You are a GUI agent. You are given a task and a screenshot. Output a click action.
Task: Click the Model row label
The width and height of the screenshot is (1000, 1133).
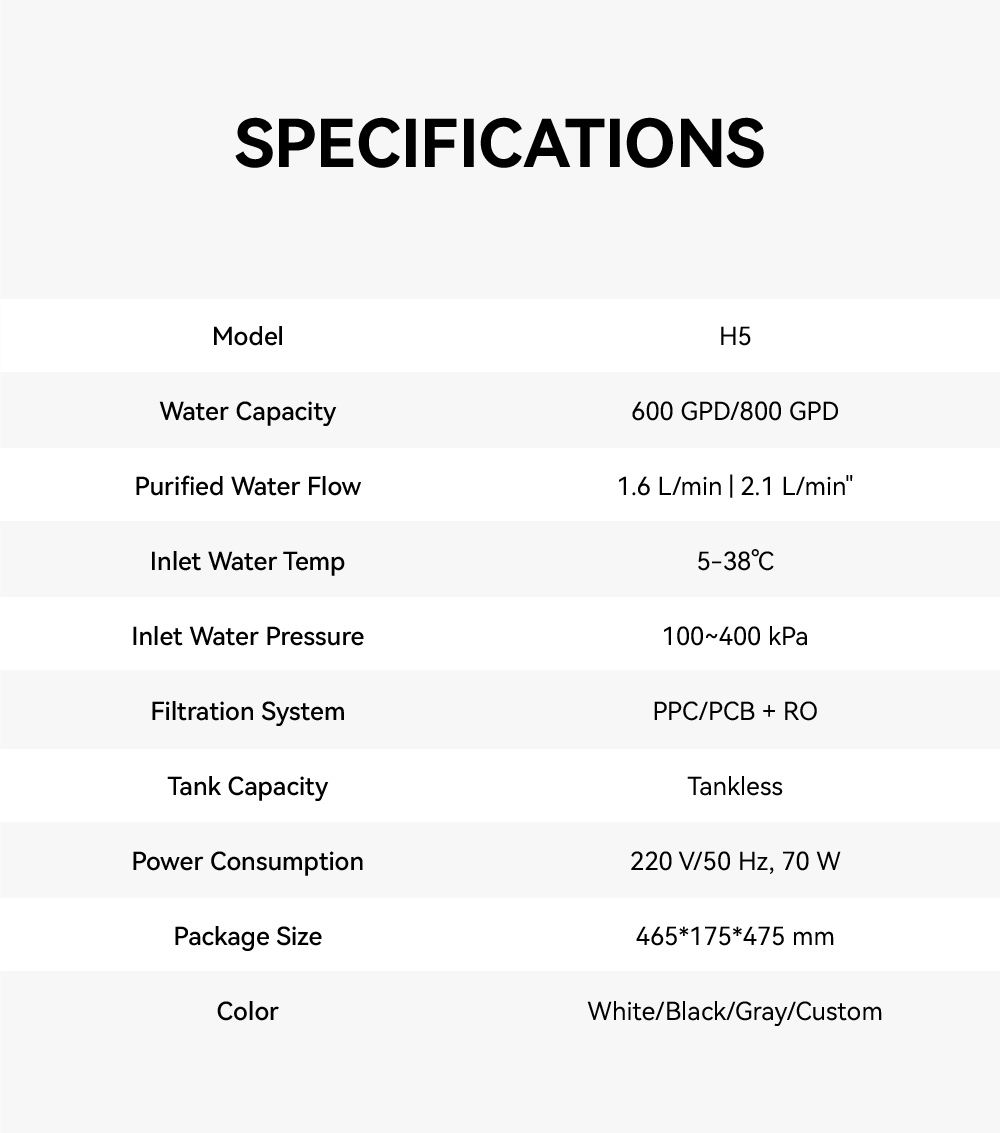248,337
